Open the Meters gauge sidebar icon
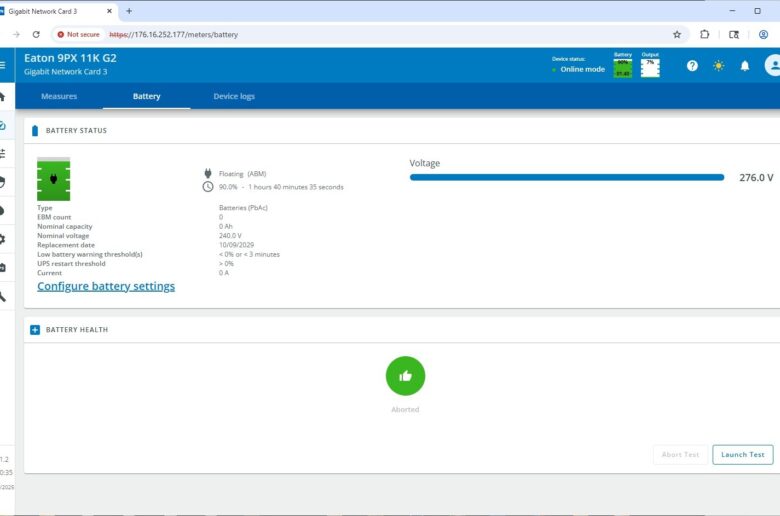Viewport: 780px width, 516px height. point(3,125)
